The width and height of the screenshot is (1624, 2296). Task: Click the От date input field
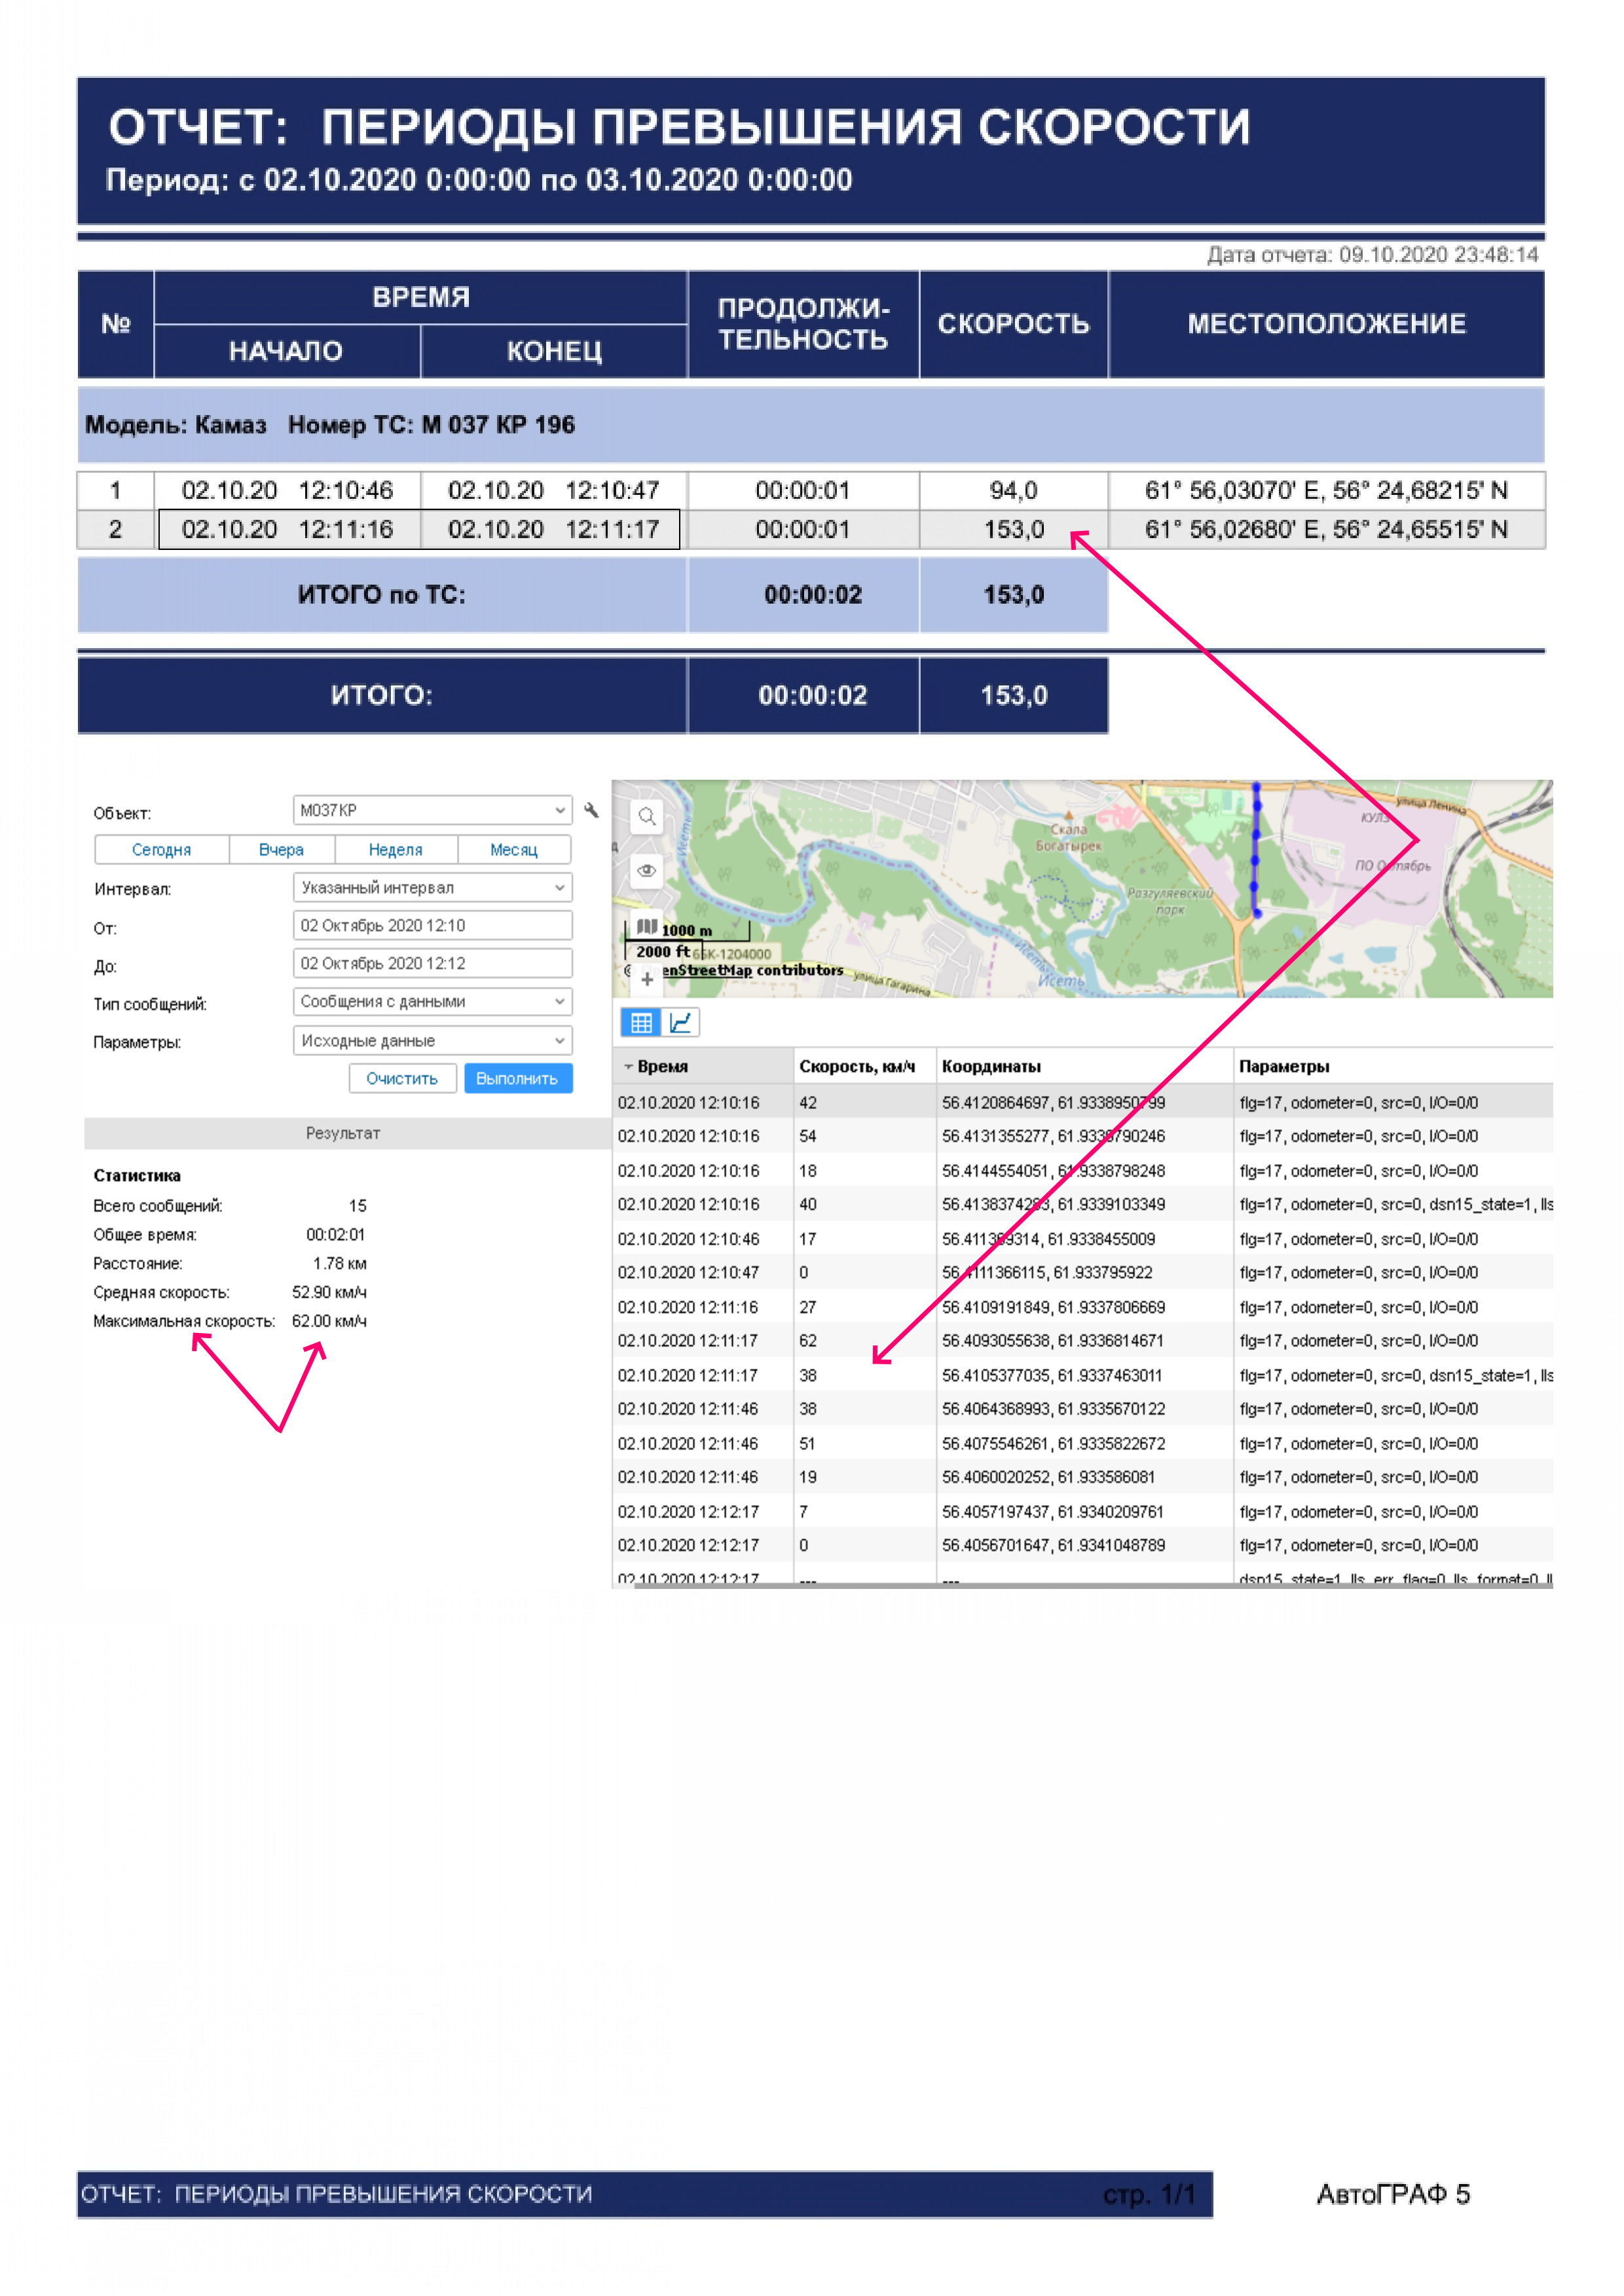[x=432, y=926]
